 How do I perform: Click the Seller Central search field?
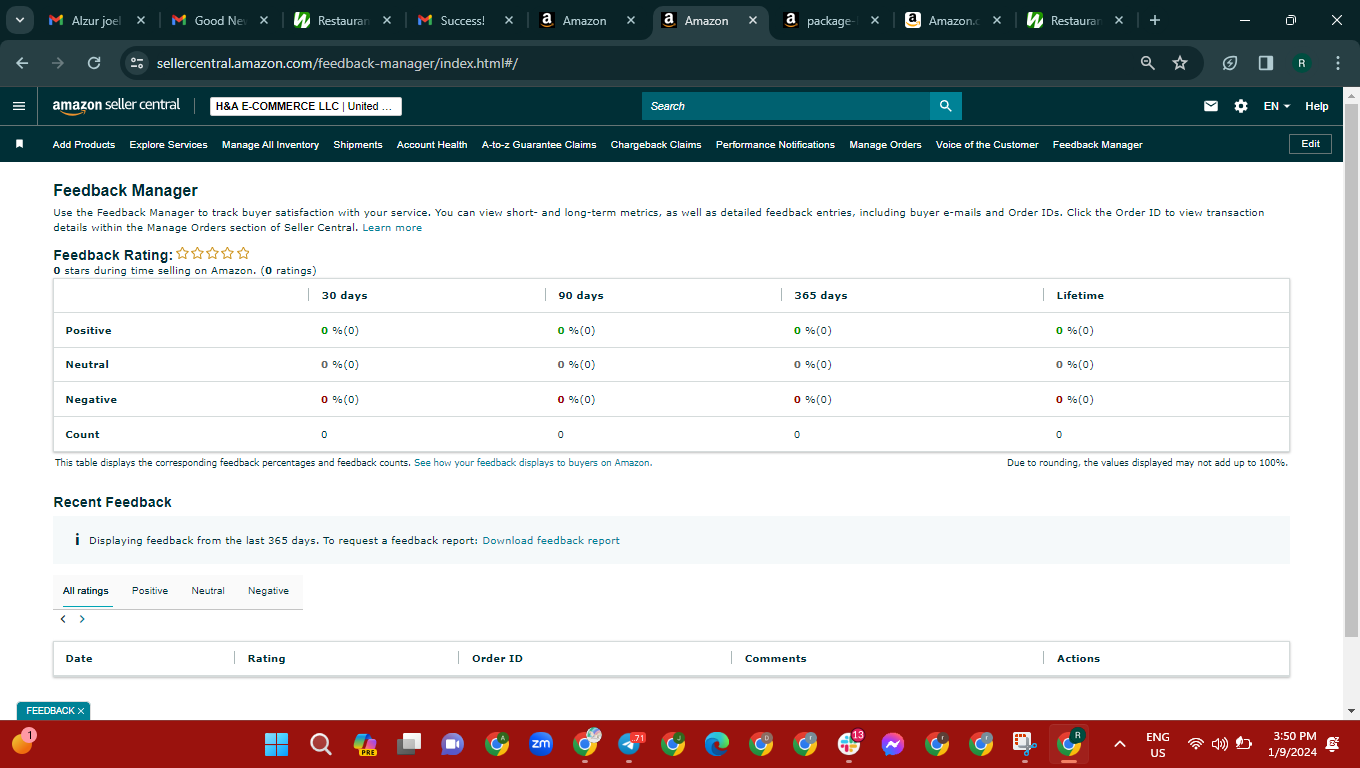pyautogui.click(x=786, y=106)
